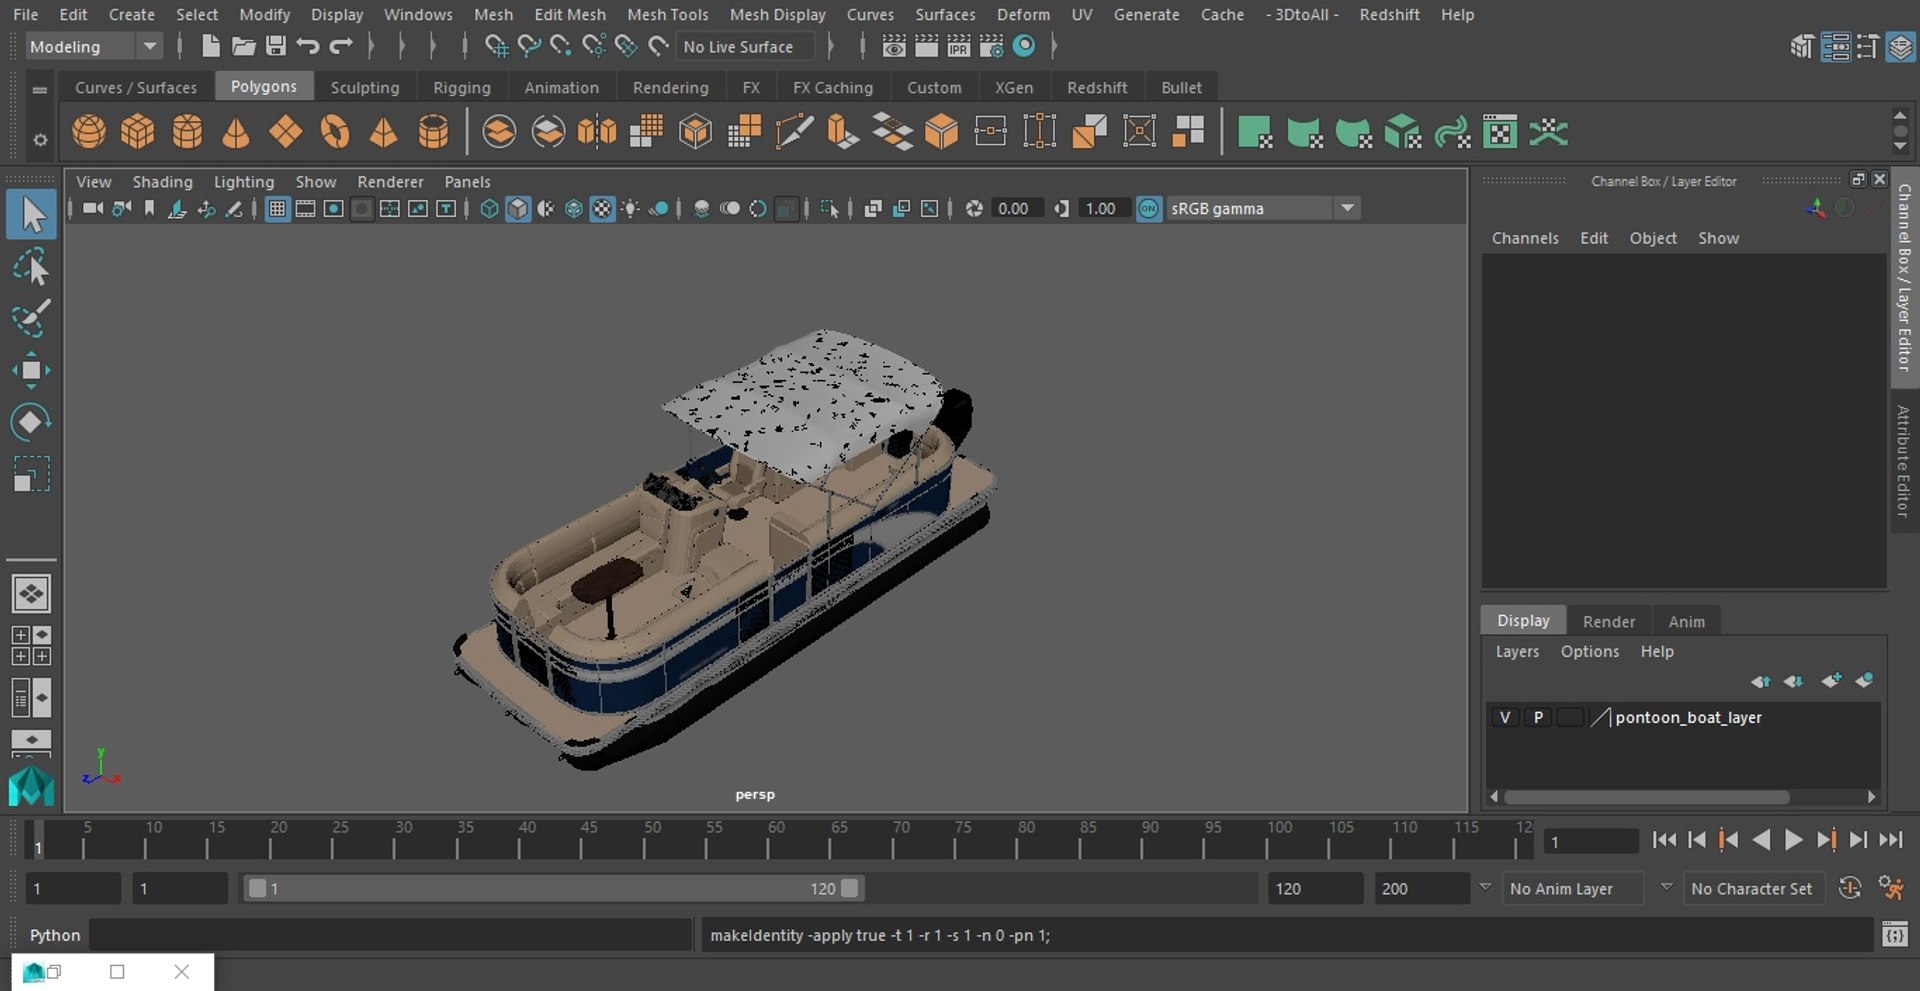The image size is (1920, 991).
Task: Open the Channels menu in Channel Box
Action: pos(1525,238)
